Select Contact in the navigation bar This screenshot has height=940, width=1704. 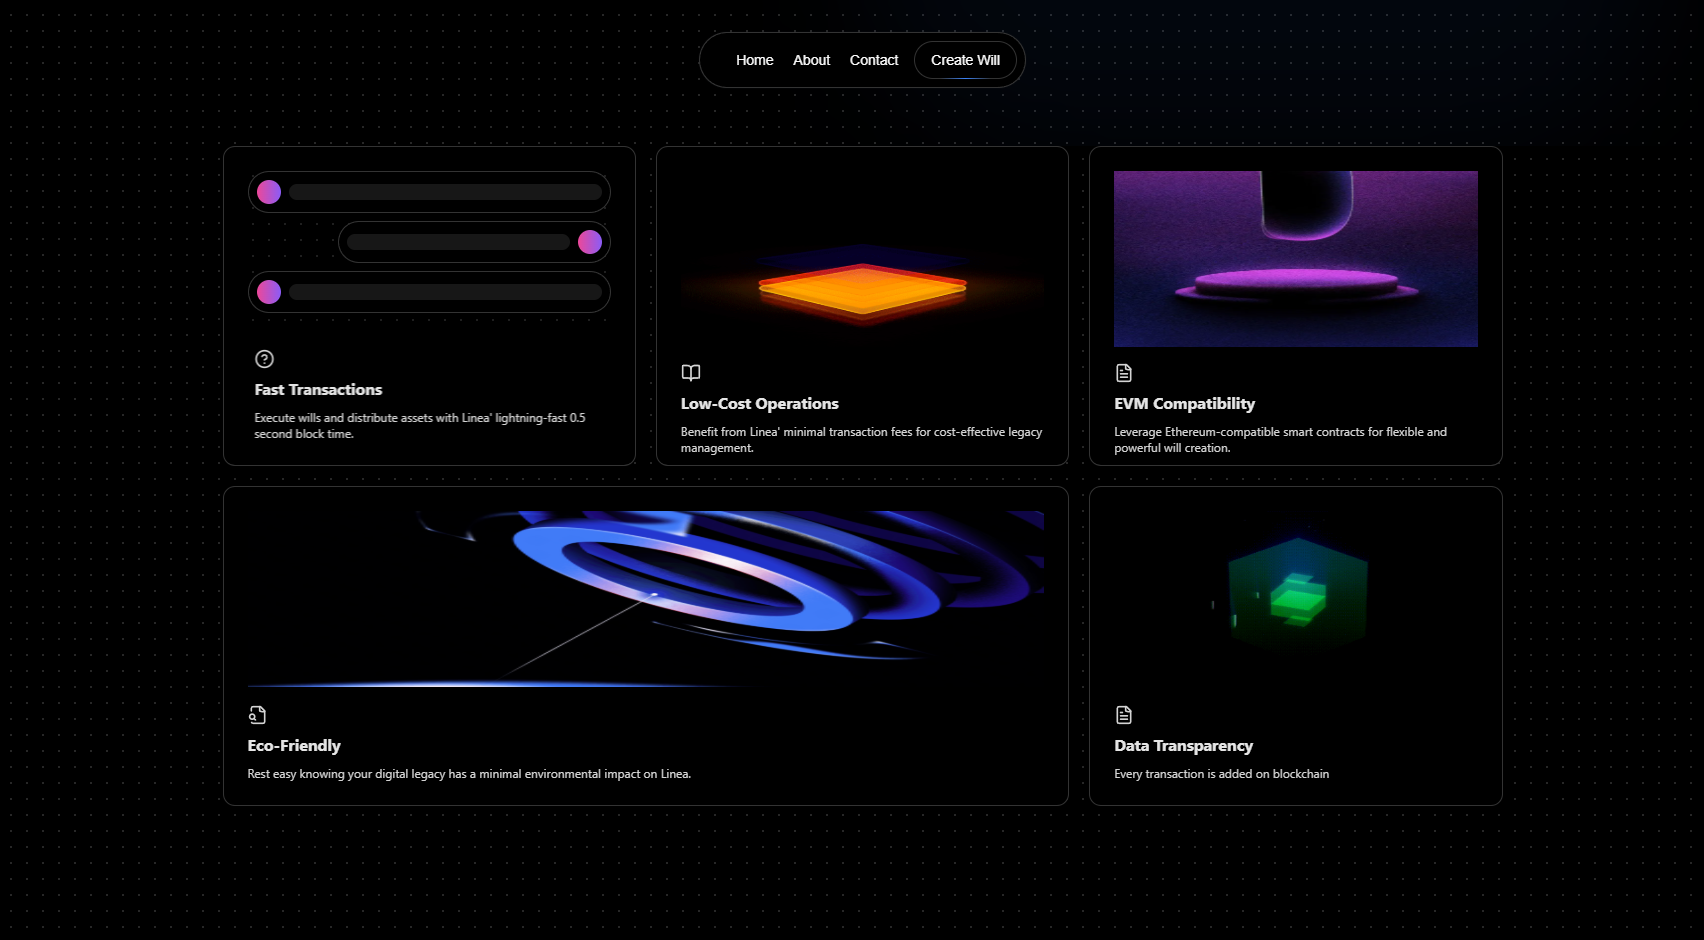873,60
